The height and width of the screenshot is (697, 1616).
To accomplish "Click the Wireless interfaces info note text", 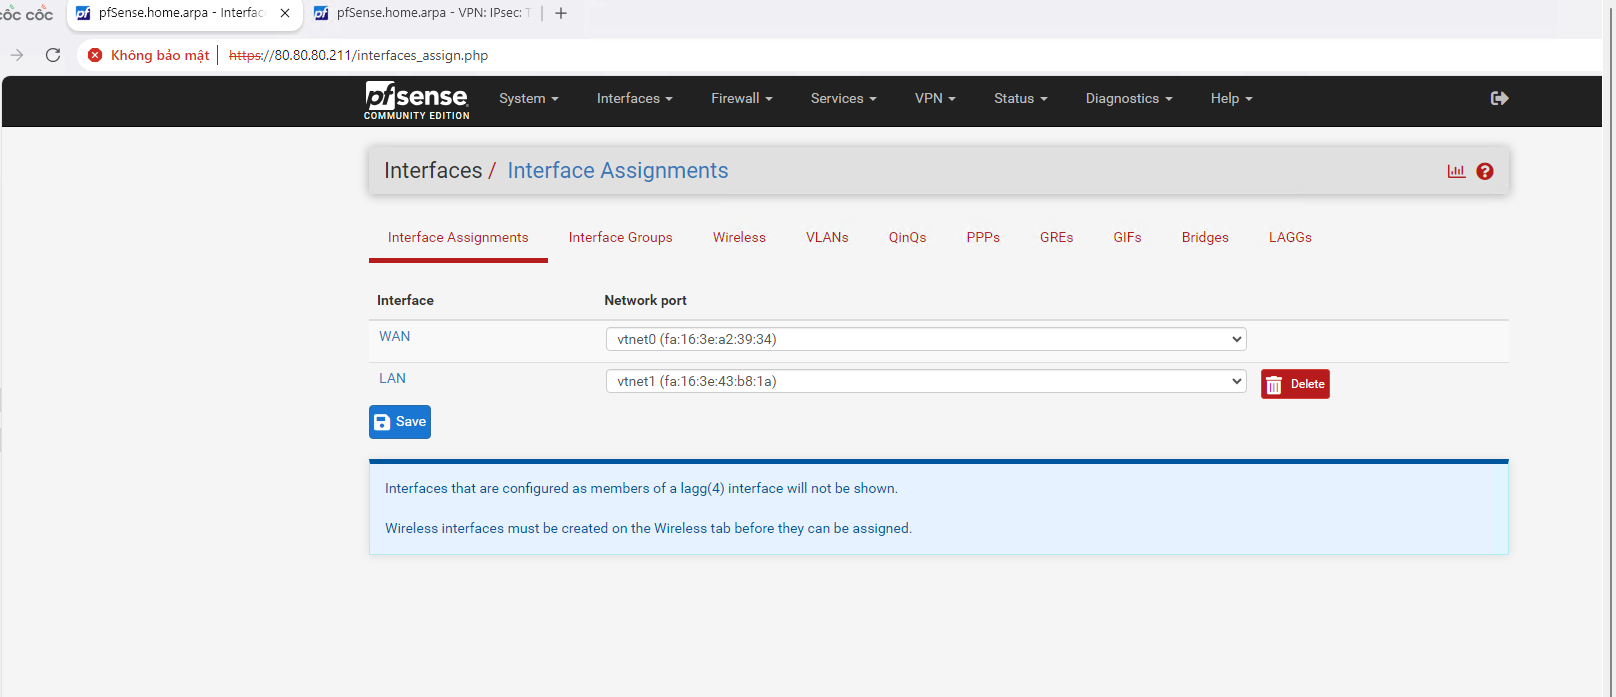I will 648,528.
